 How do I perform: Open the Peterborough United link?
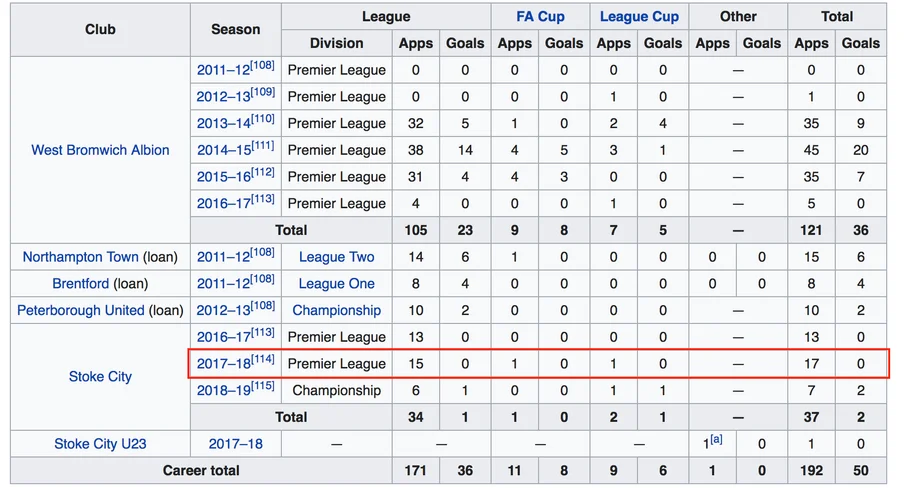click(x=81, y=310)
